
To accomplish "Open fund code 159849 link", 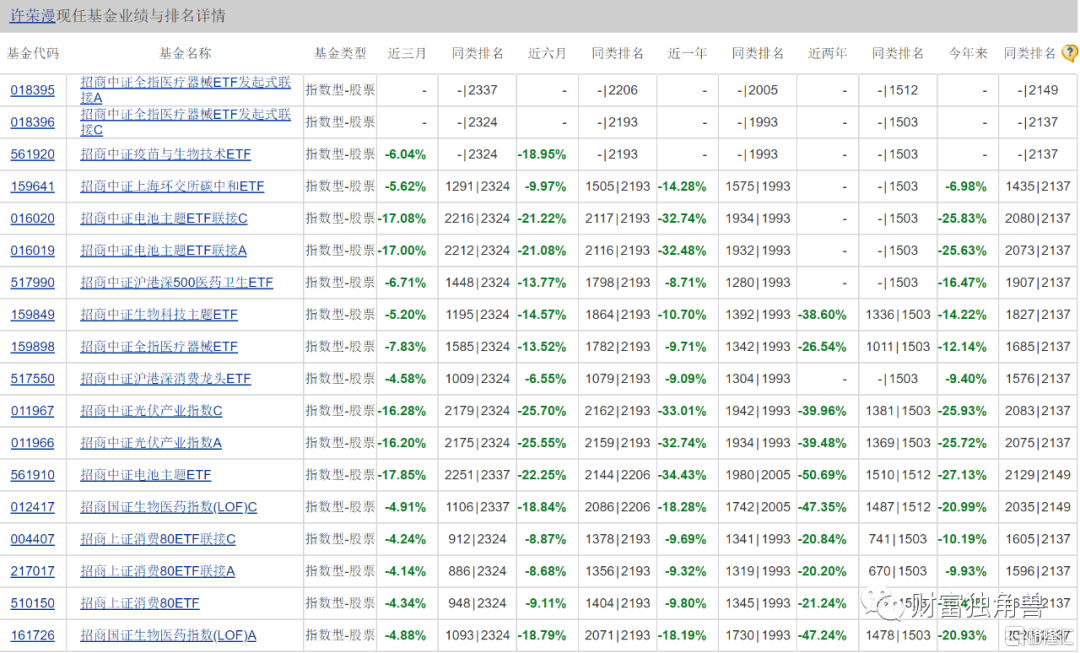I will 32,315.
